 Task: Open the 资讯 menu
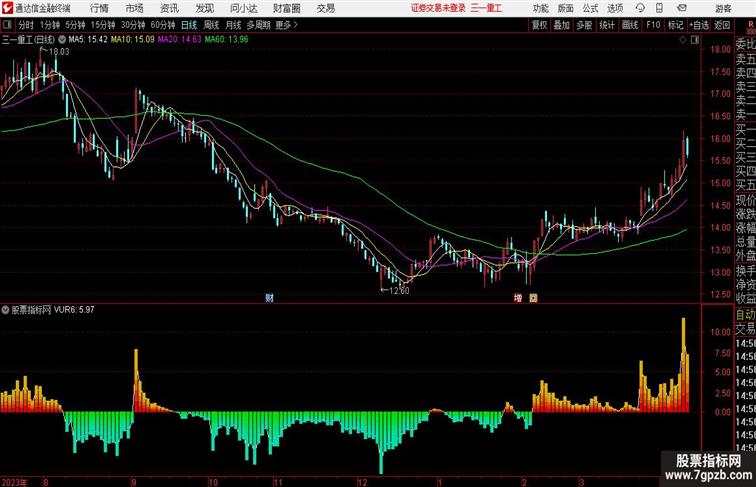tap(169, 8)
